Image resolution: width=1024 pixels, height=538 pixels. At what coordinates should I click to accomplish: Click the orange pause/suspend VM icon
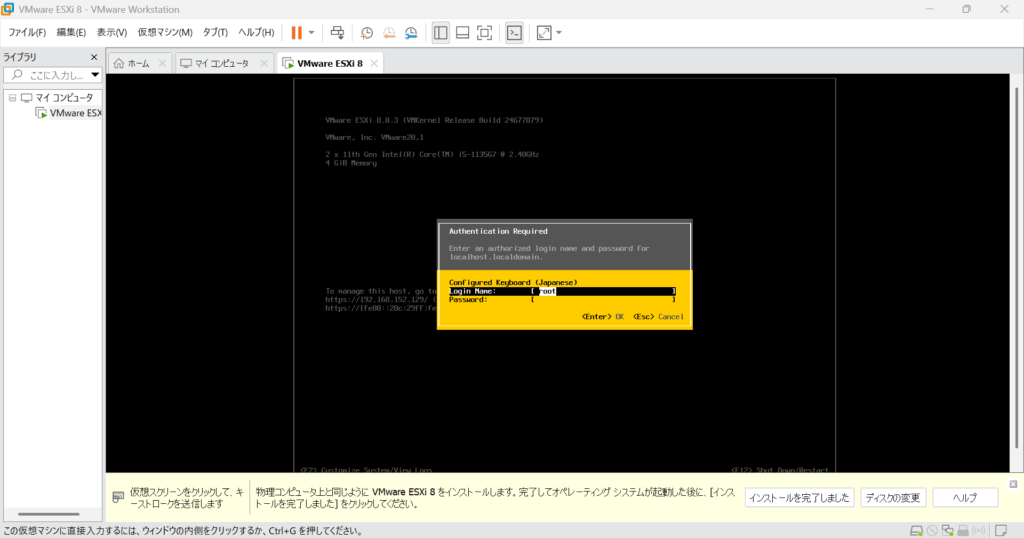pos(296,33)
